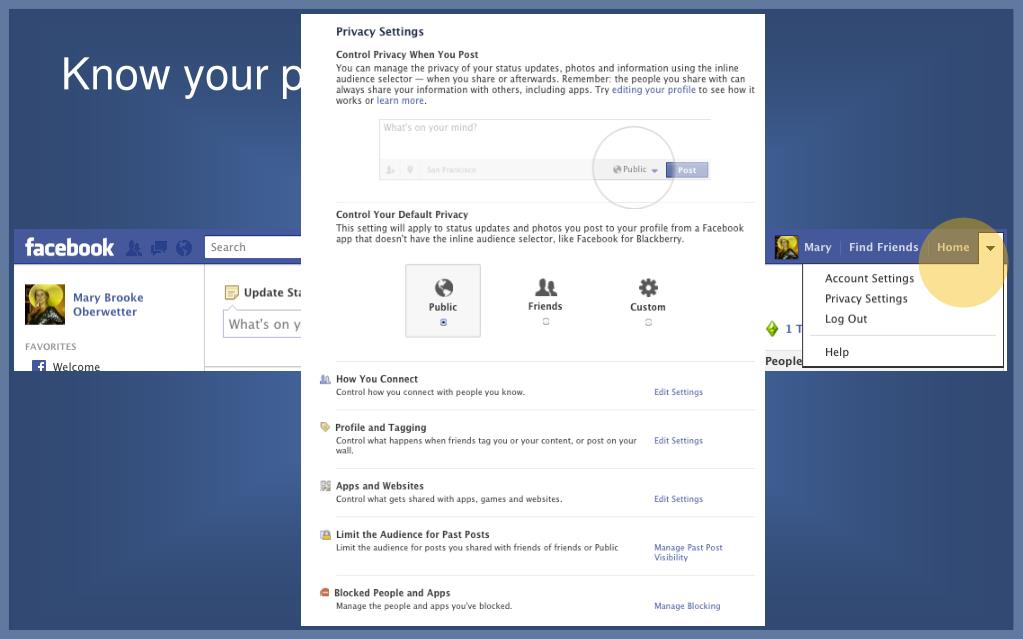Open the Public audience selector dropdown
The image size is (1023, 639).
[x=635, y=170]
